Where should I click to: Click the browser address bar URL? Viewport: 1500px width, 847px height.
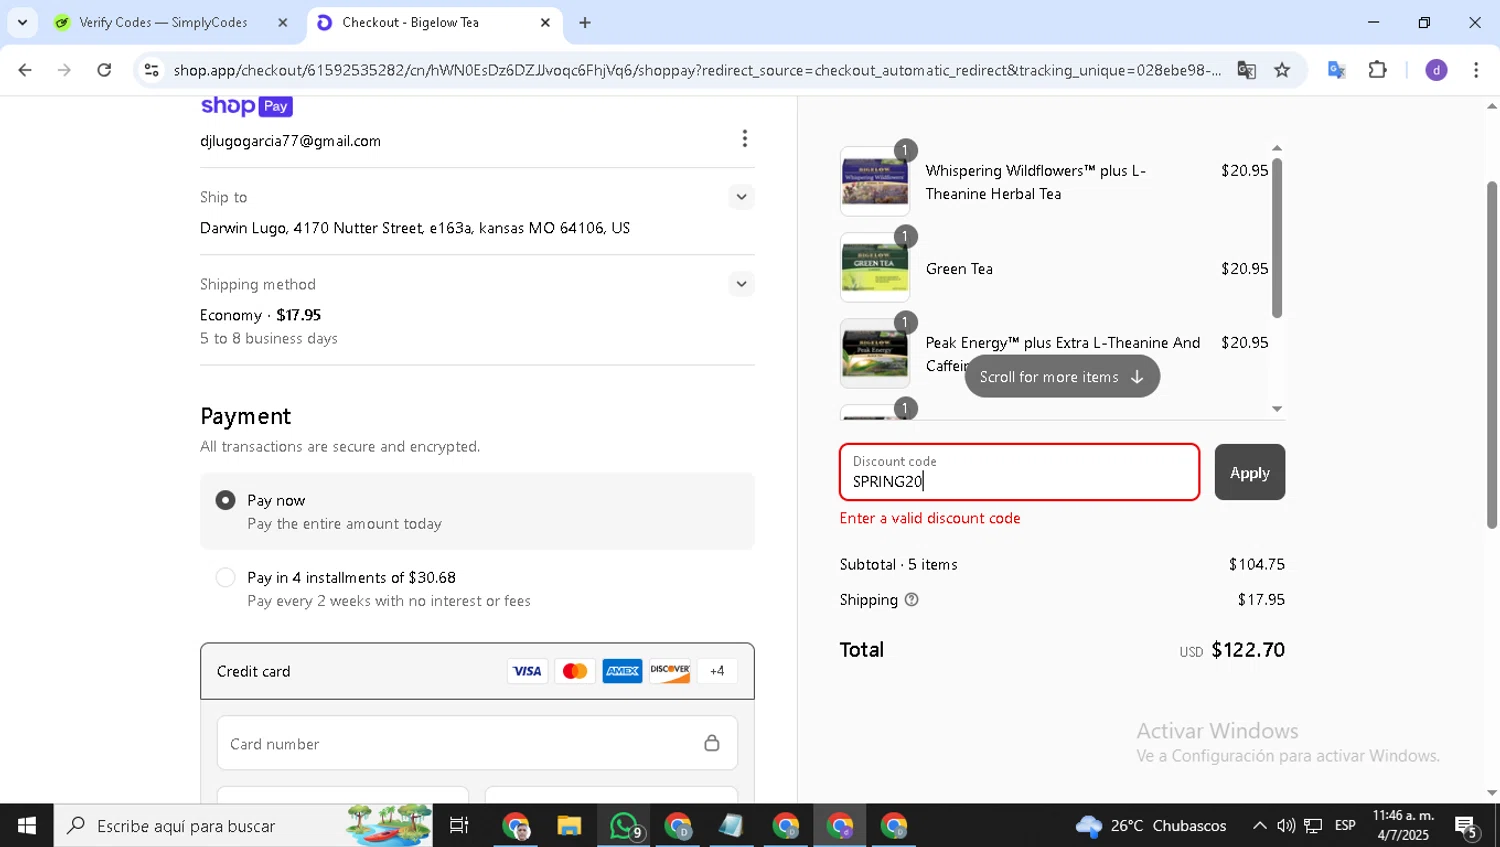697,70
